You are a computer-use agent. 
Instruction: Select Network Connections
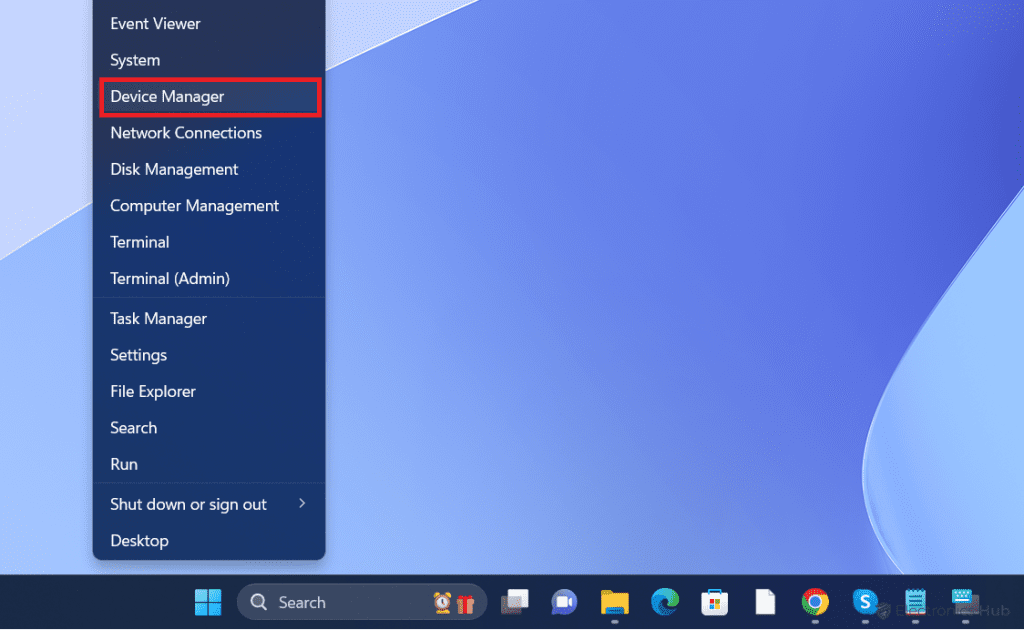coord(186,132)
